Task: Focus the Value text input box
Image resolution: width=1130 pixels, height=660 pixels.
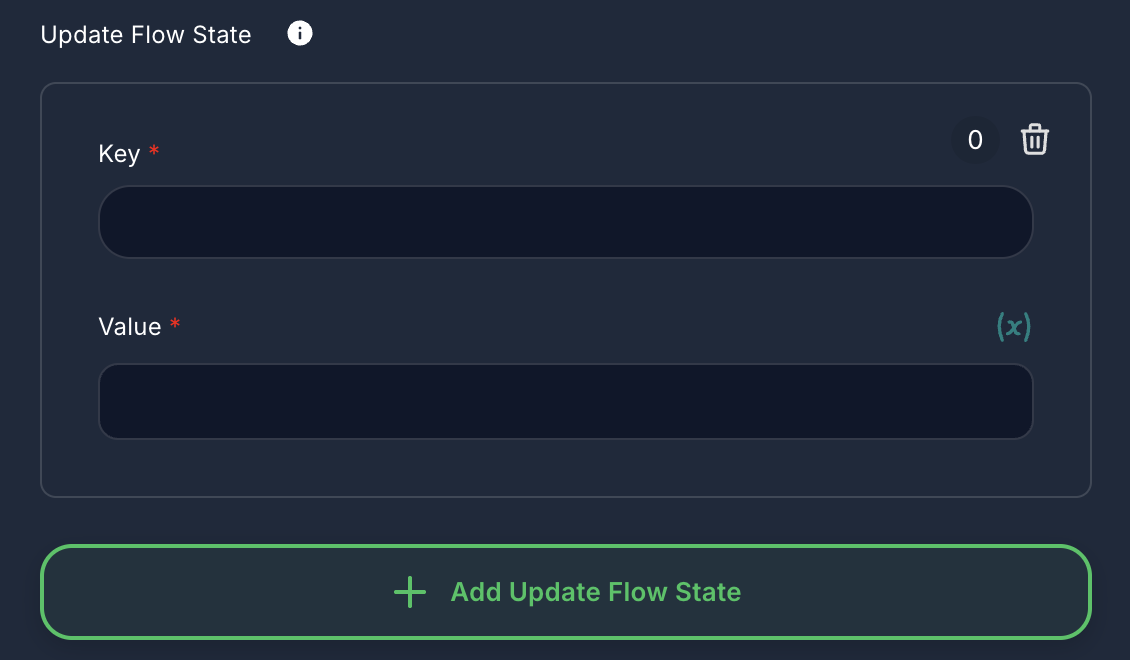Action: (565, 401)
